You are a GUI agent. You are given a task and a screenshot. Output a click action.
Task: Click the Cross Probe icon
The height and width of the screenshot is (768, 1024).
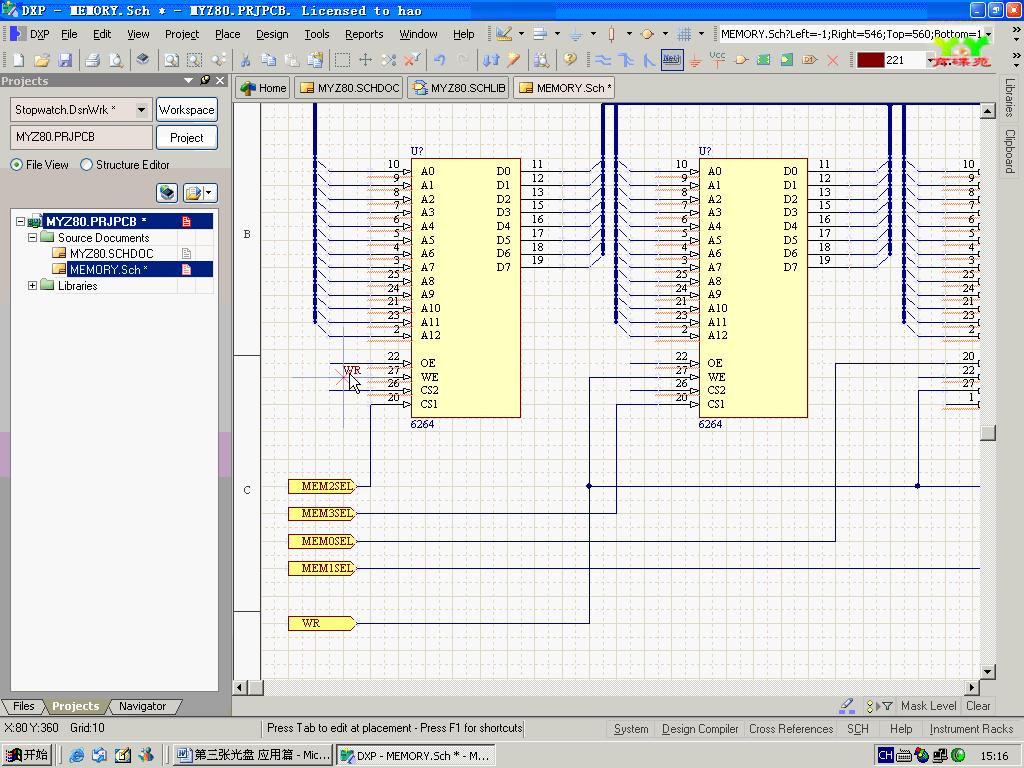click(514, 60)
